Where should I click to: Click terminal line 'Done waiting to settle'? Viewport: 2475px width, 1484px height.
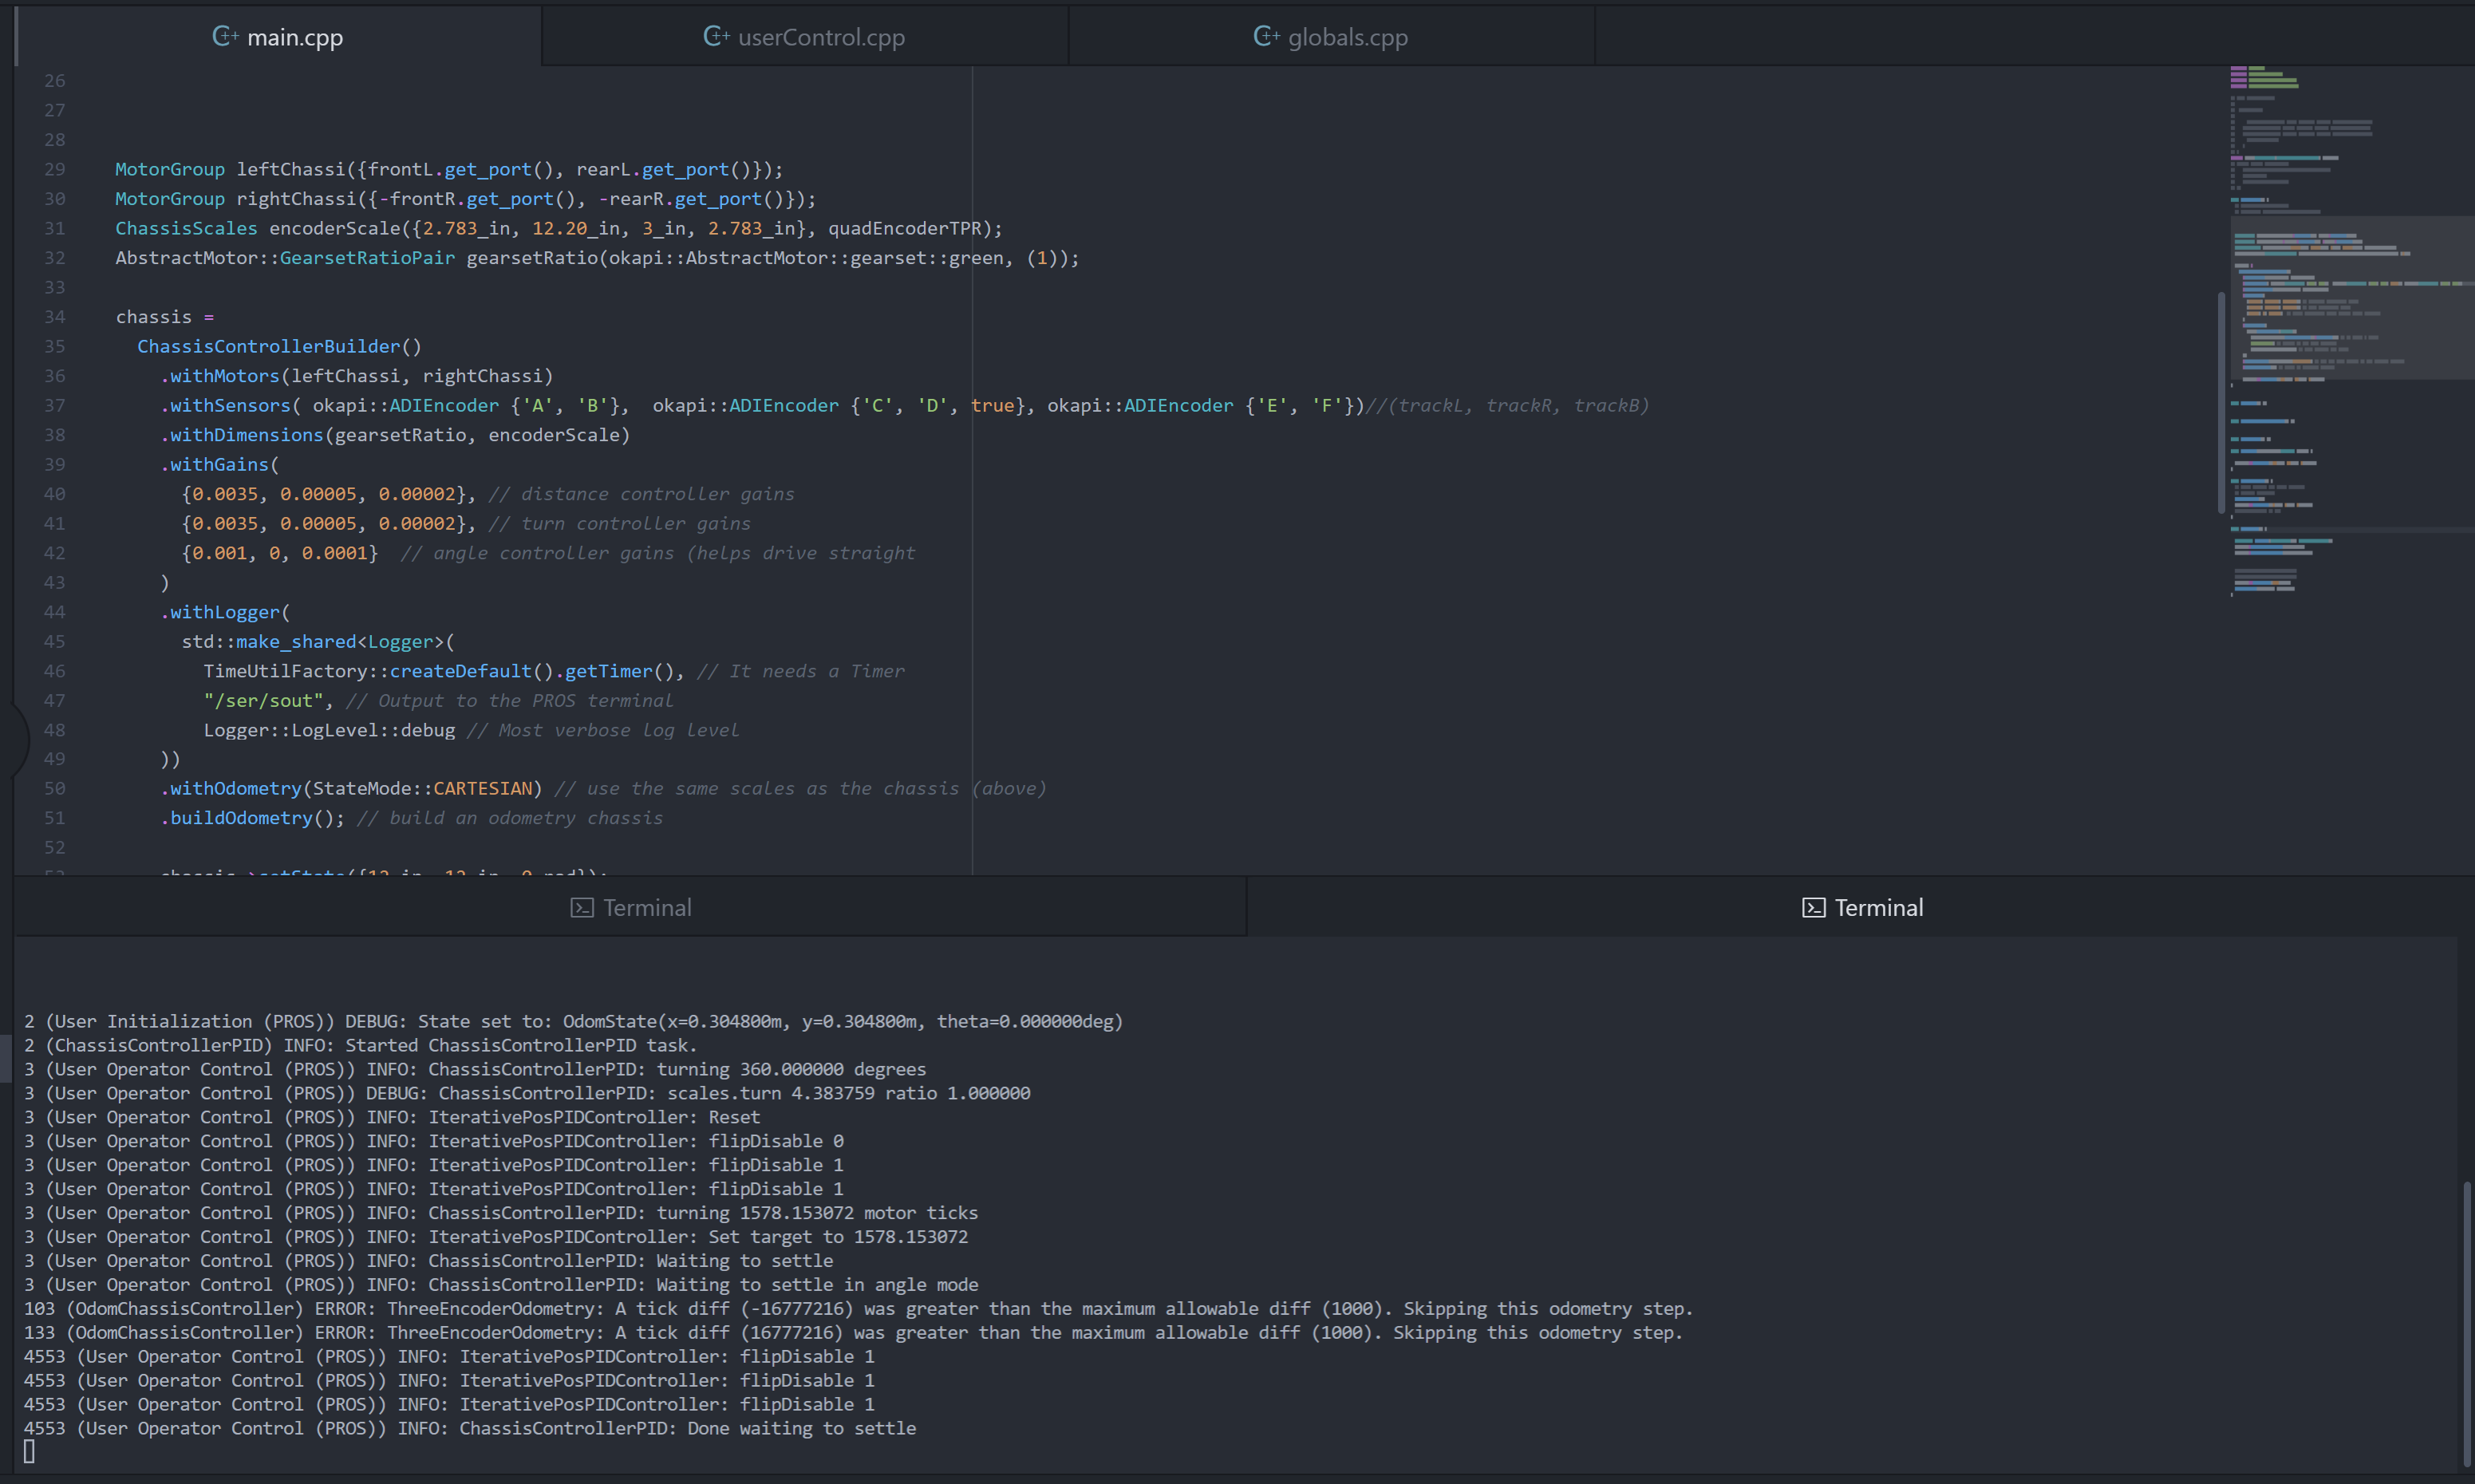coord(470,1429)
